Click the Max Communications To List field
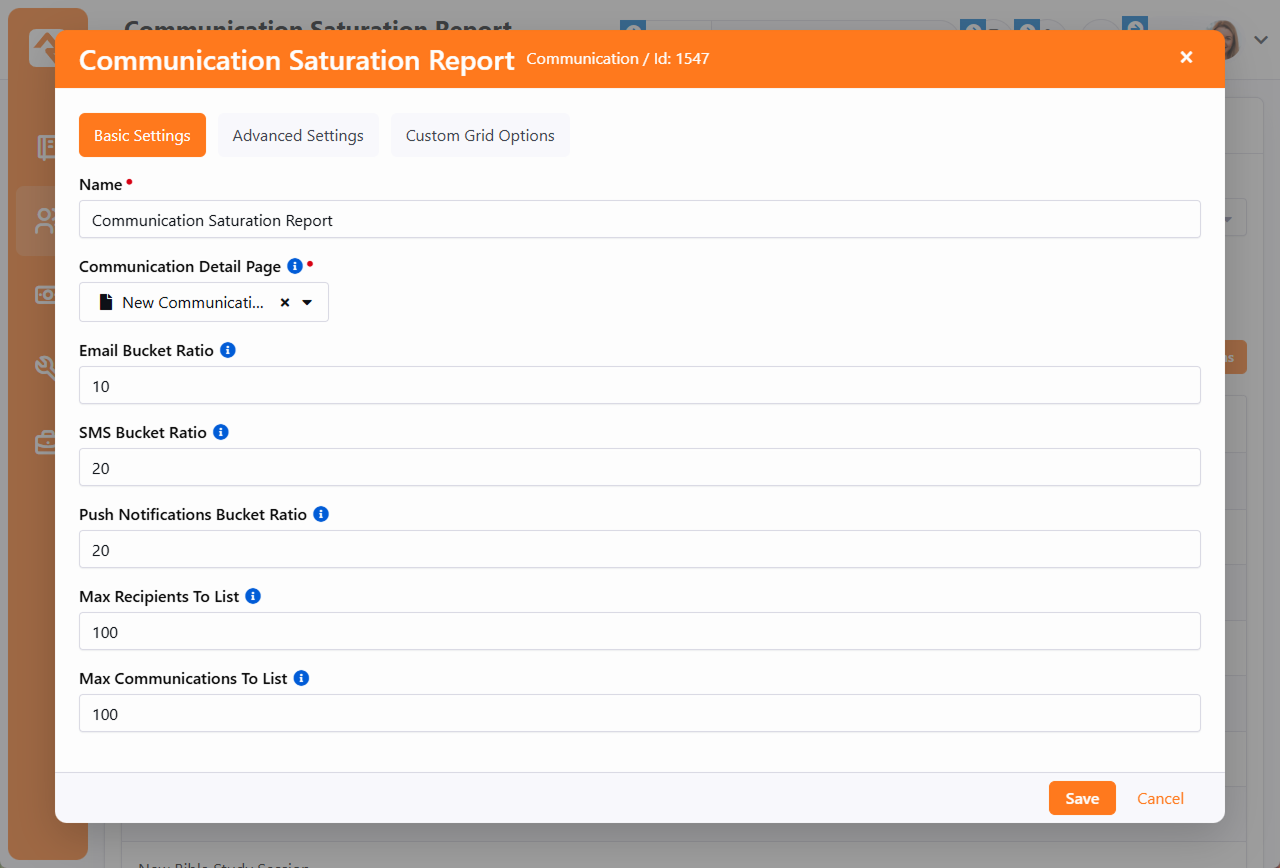This screenshot has height=868, width=1280. [x=640, y=713]
